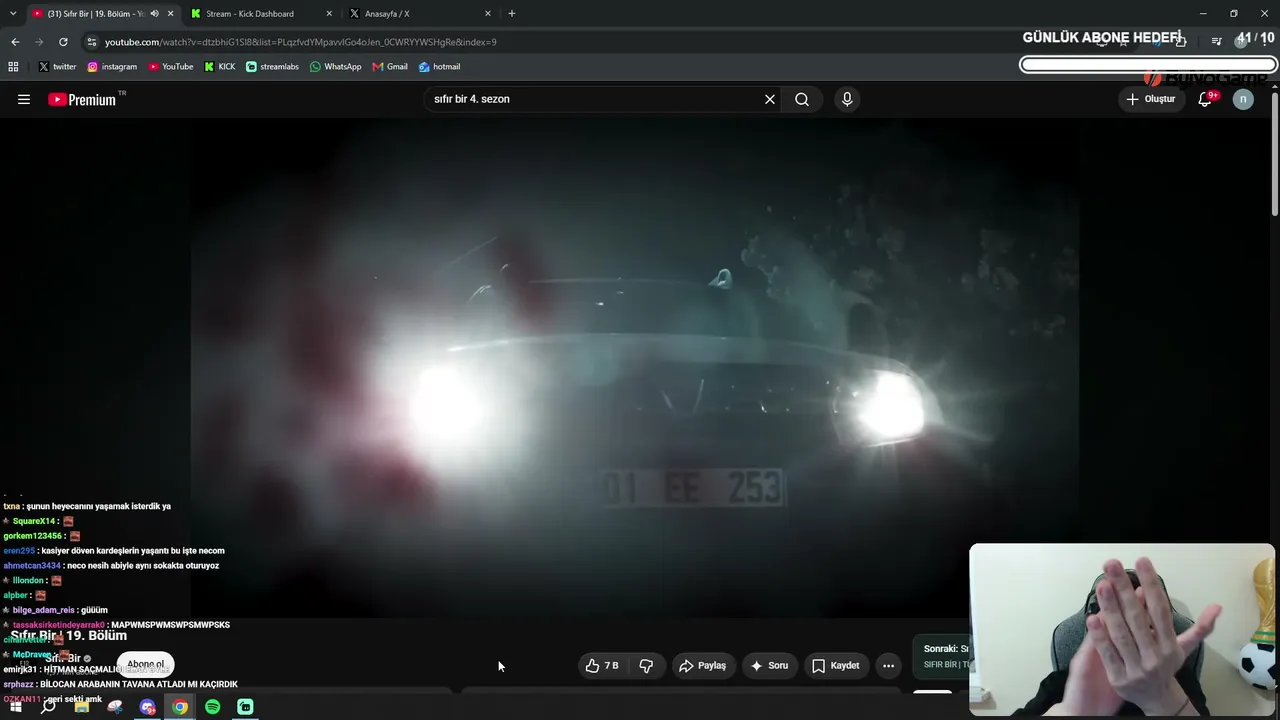Click ahmetcan3434's chat message

point(111,566)
